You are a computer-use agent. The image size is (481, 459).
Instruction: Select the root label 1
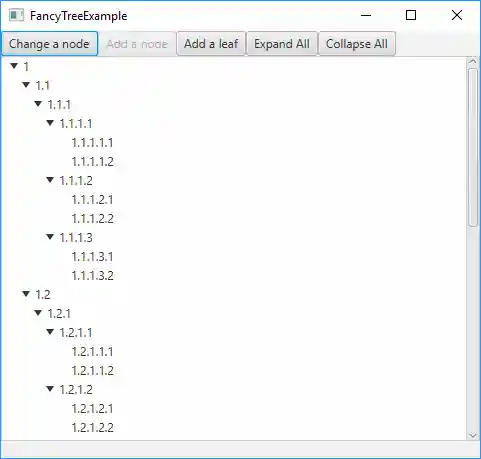[x=26, y=67]
